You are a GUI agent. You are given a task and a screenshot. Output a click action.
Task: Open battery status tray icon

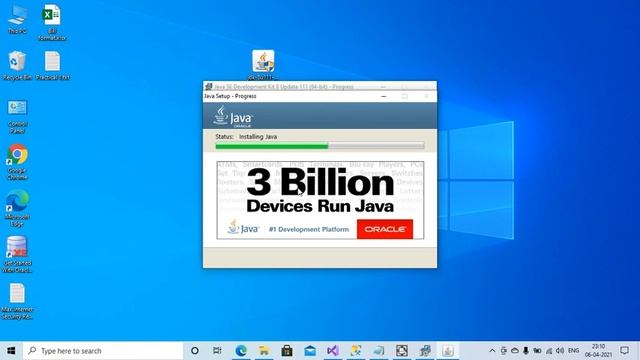(537, 351)
